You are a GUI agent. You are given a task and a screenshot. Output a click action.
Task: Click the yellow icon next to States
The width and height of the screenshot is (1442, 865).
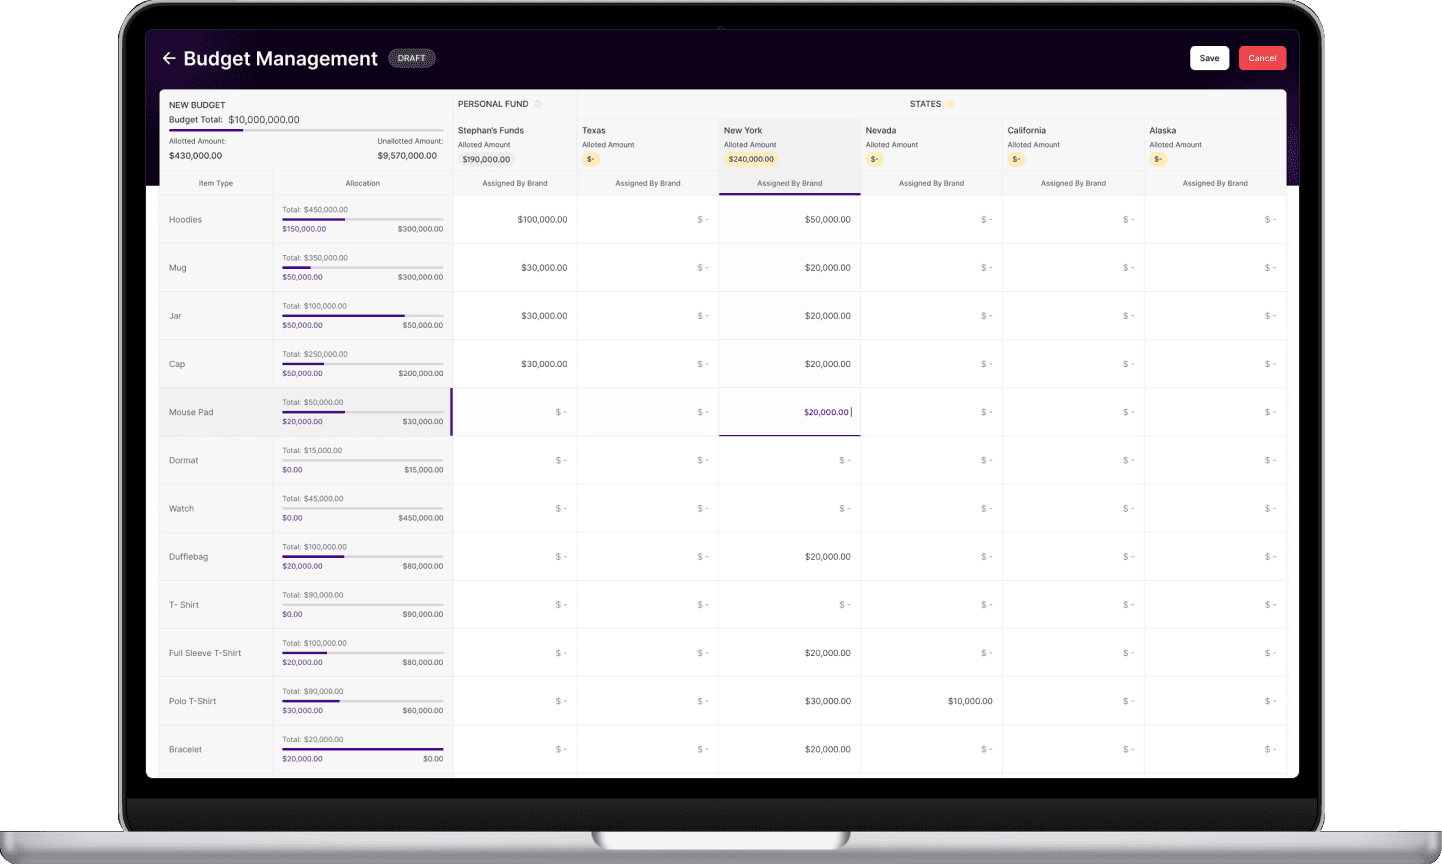950,104
